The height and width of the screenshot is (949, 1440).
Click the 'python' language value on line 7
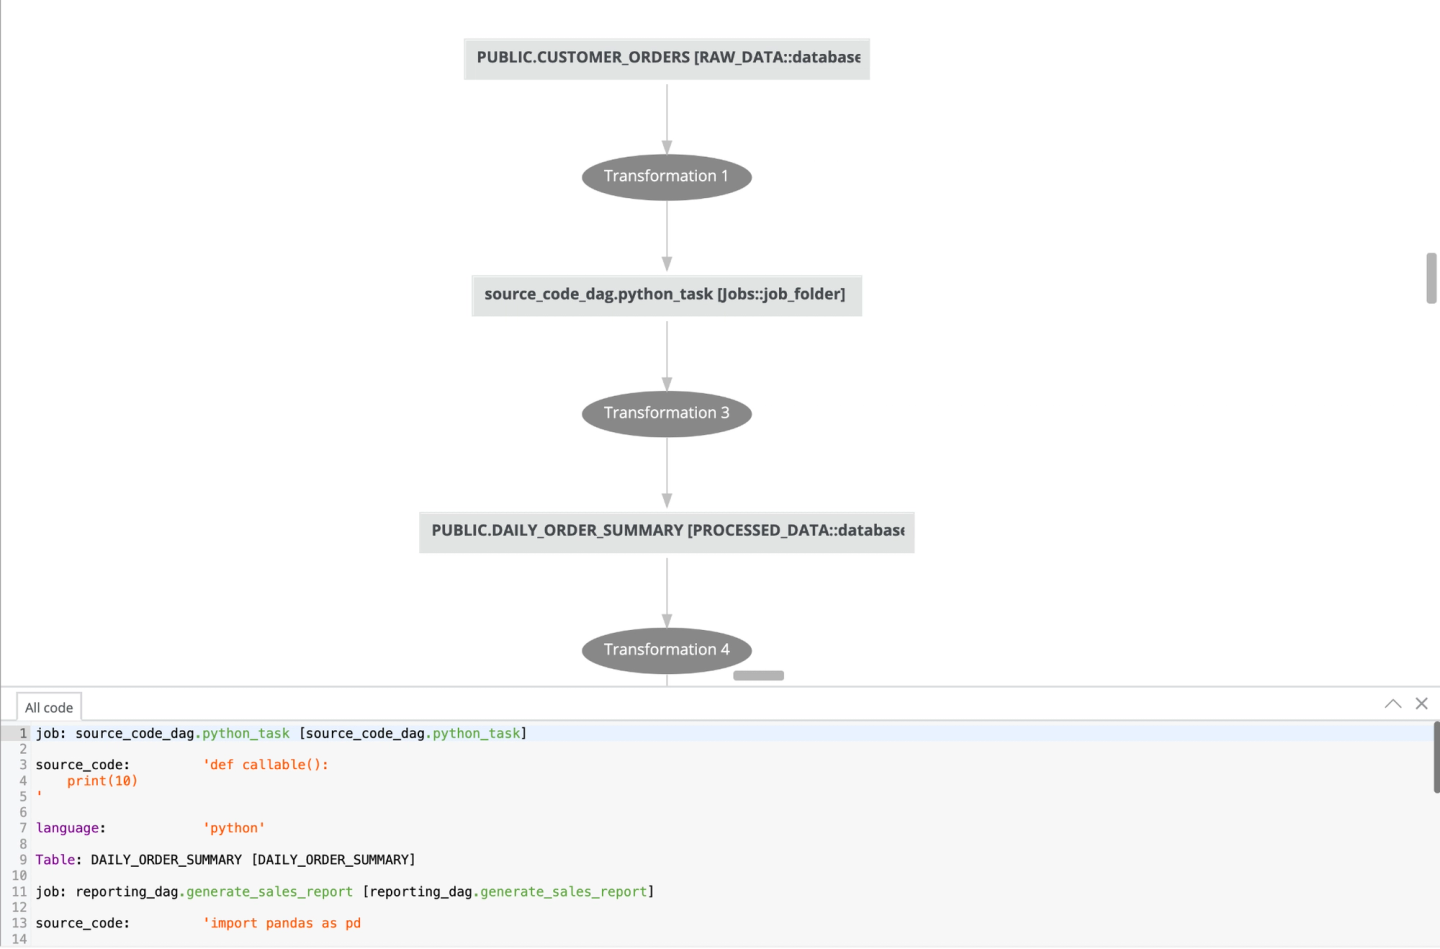point(233,827)
